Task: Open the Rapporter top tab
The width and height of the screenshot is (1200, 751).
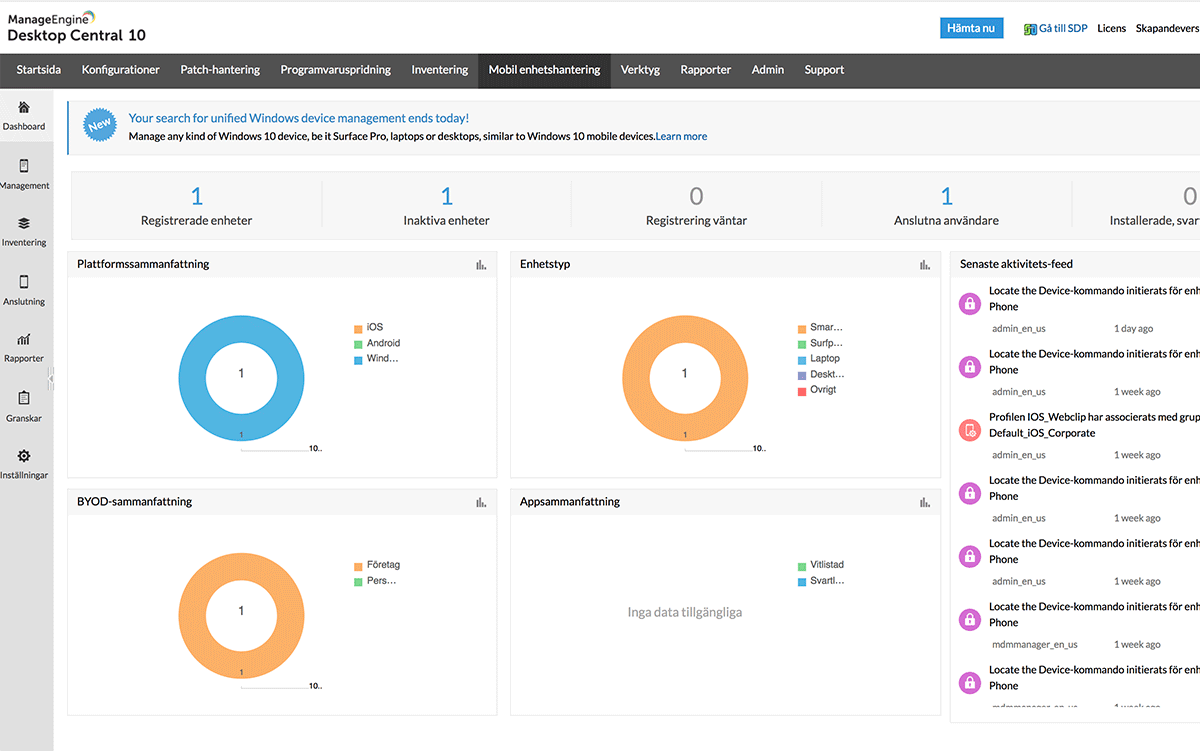Action: [706, 70]
